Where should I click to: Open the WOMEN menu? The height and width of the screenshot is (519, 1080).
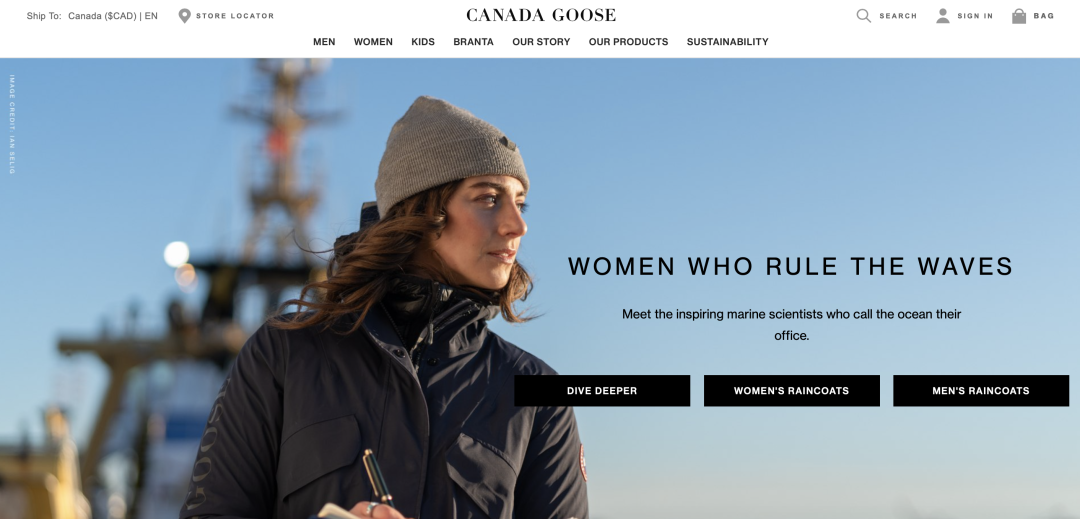(x=373, y=42)
